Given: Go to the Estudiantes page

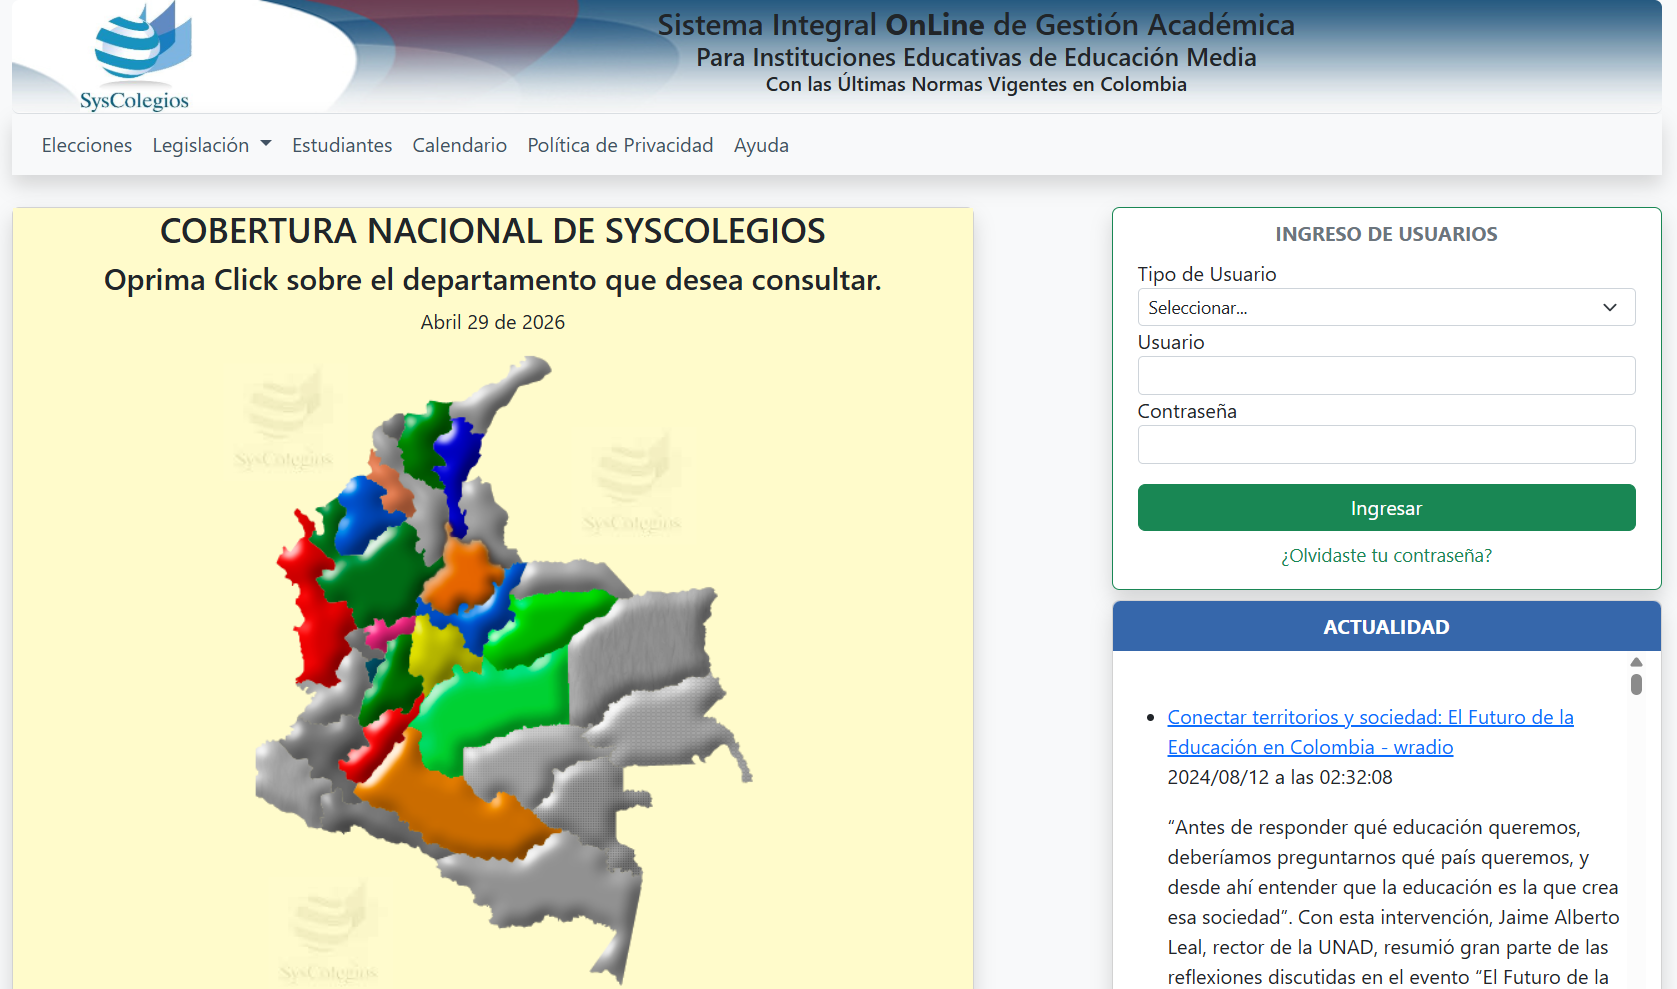Looking at the screenshot, I should [x=342, y=145].
